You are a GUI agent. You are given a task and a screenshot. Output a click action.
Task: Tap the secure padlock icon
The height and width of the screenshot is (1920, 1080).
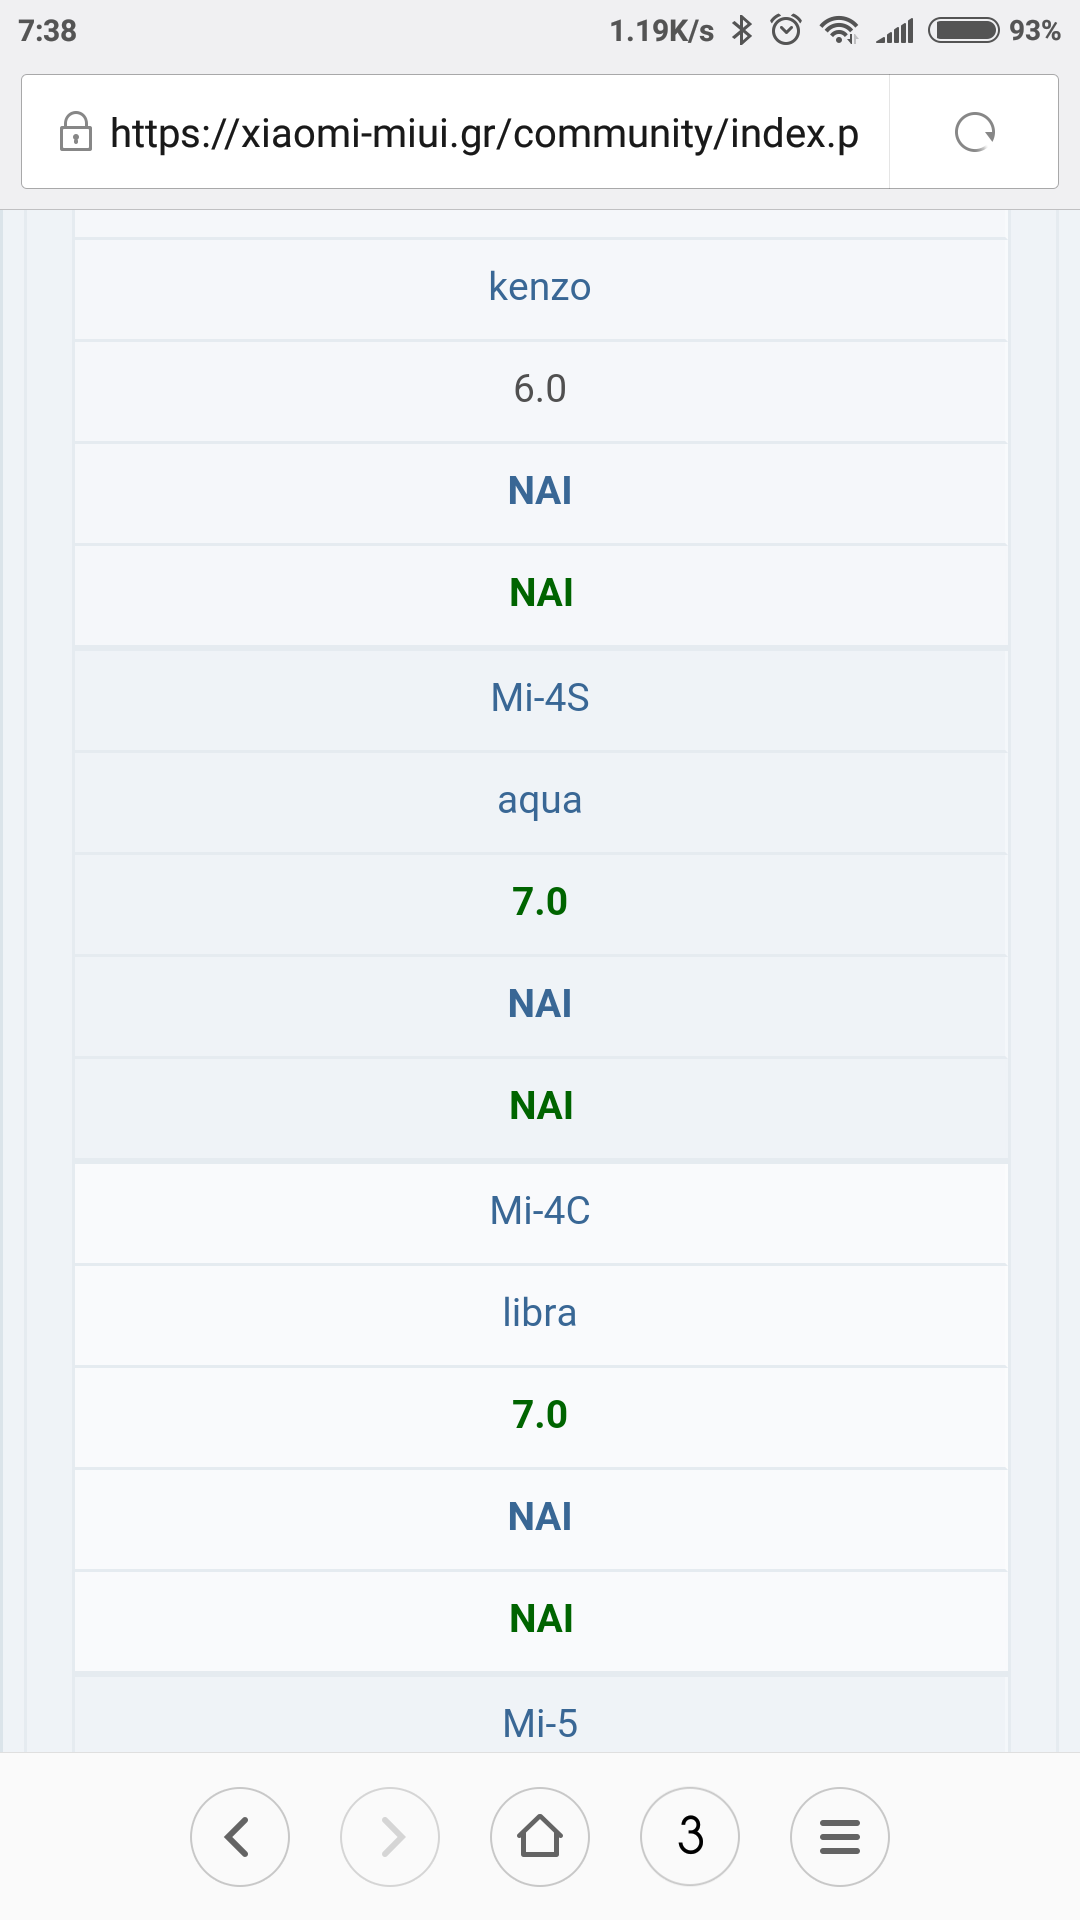tap(76, 132)
